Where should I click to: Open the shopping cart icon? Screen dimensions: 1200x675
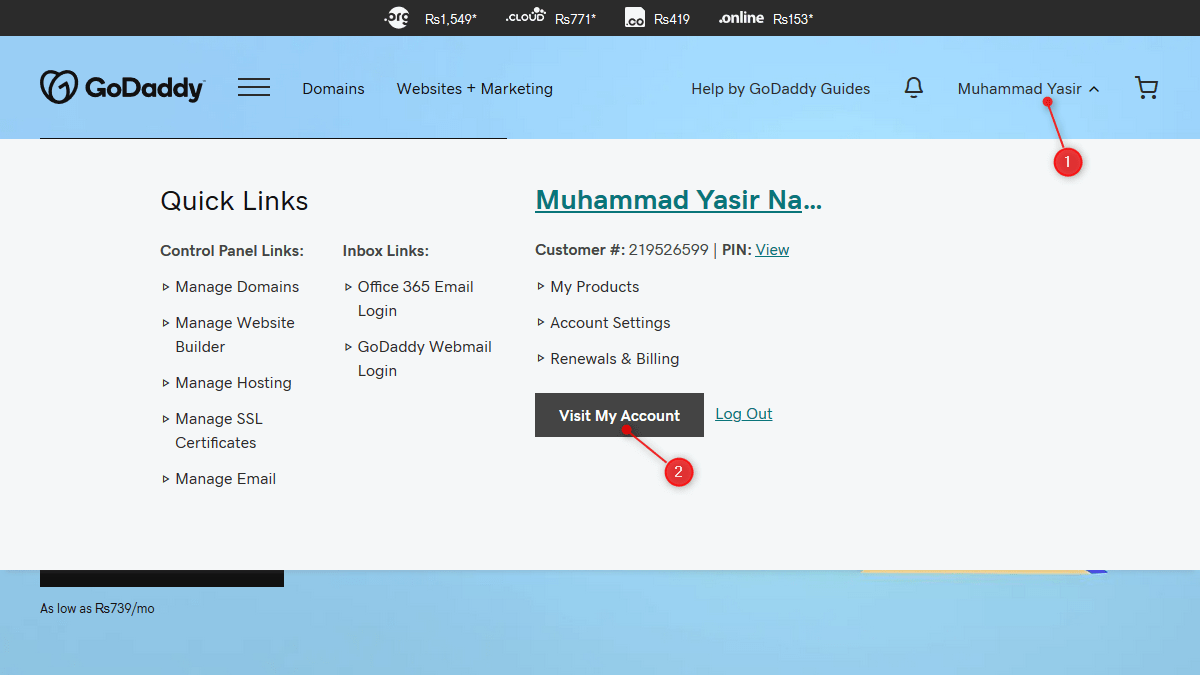tap(1146, 88)
